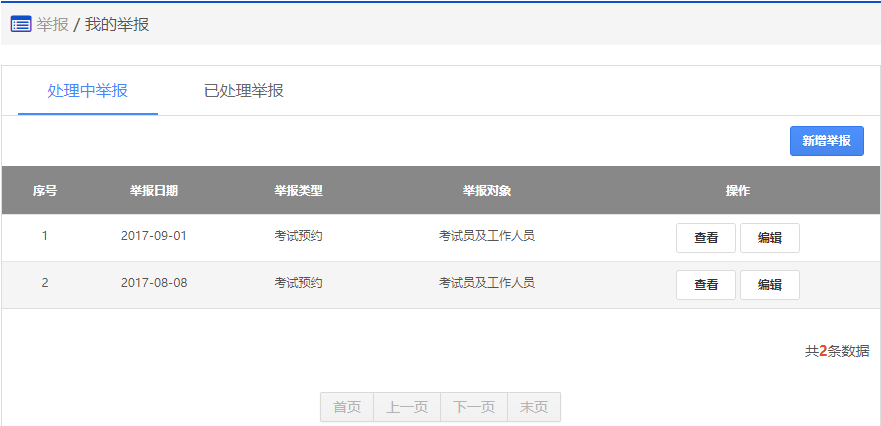Go to previous page via 上一页
The width and height of the screenshot is (881, 426).
point(407,407)
